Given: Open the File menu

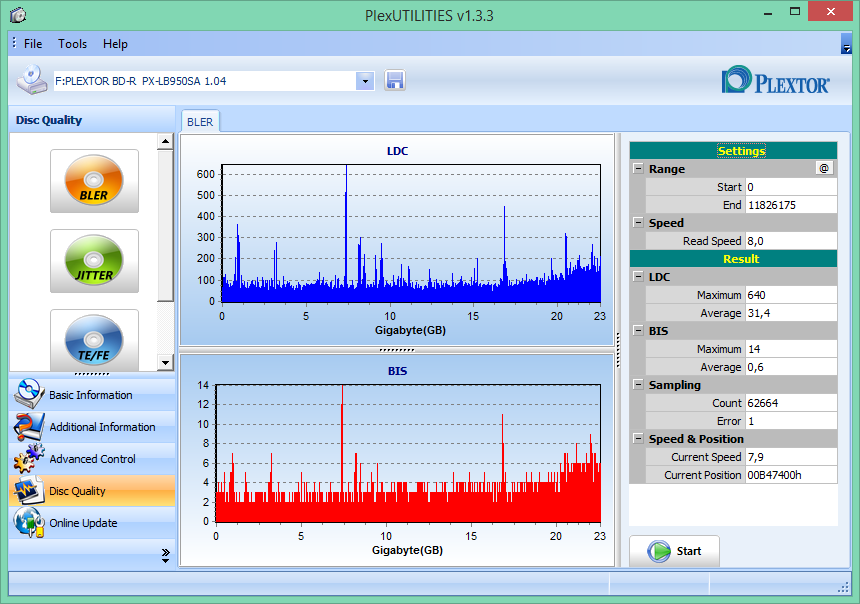Looking at the screenshot, I should click(33, 44).
